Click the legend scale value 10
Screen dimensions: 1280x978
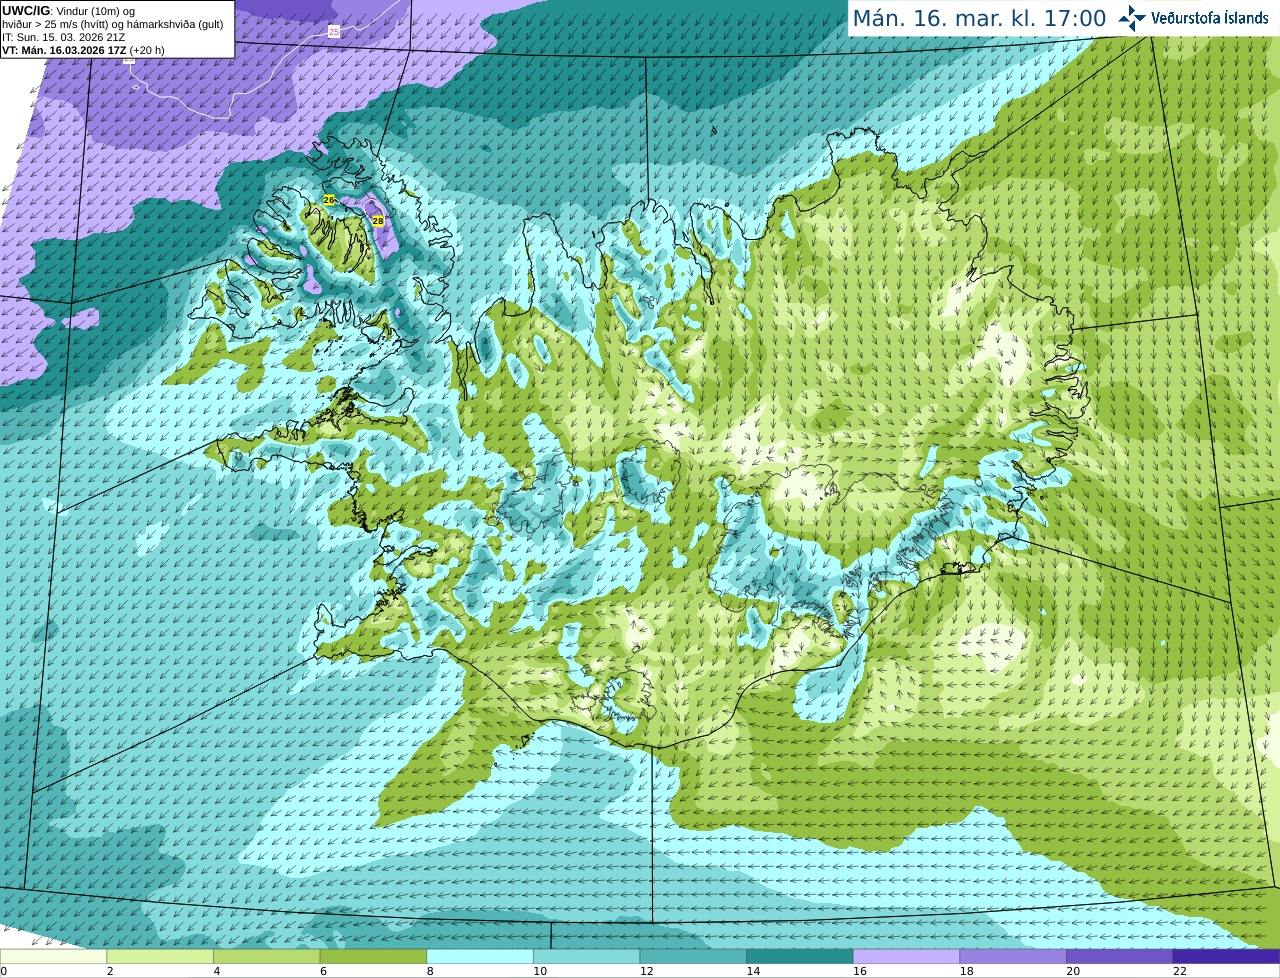[540, 971]
